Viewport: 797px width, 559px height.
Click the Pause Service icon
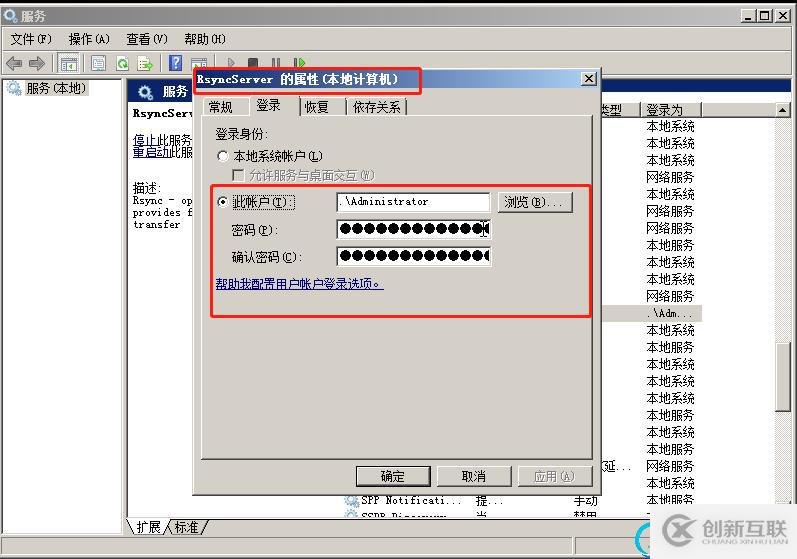[x=276, y=64]
